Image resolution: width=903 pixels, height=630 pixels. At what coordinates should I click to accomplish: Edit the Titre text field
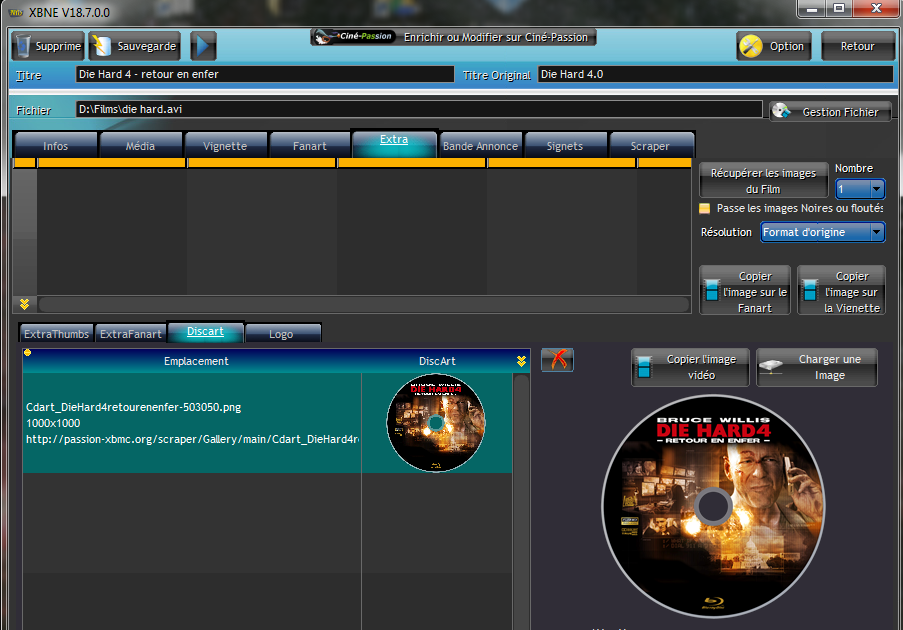pos(265,74)
